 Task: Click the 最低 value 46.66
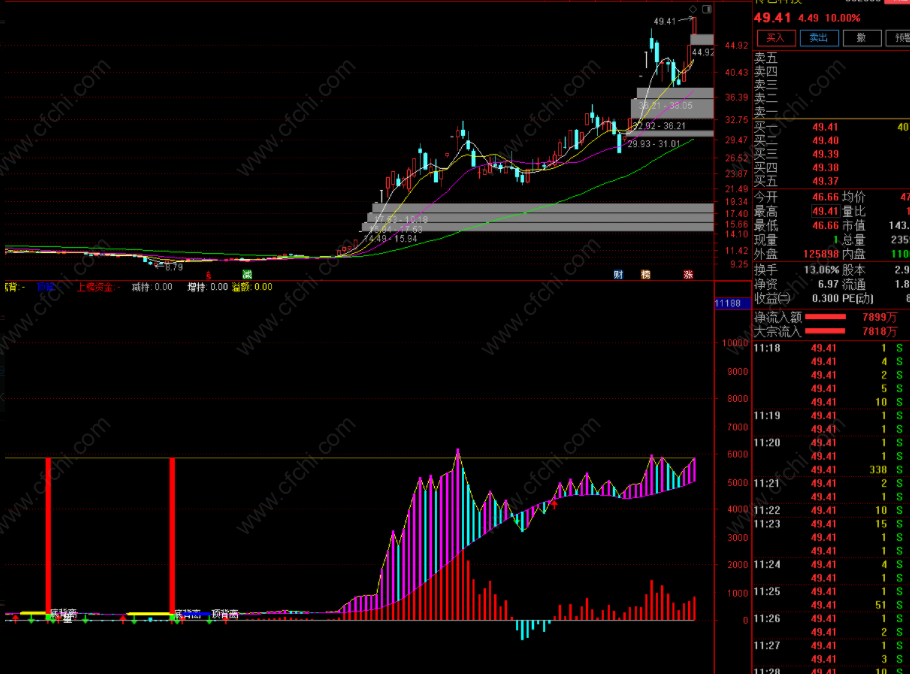point(825,225)
